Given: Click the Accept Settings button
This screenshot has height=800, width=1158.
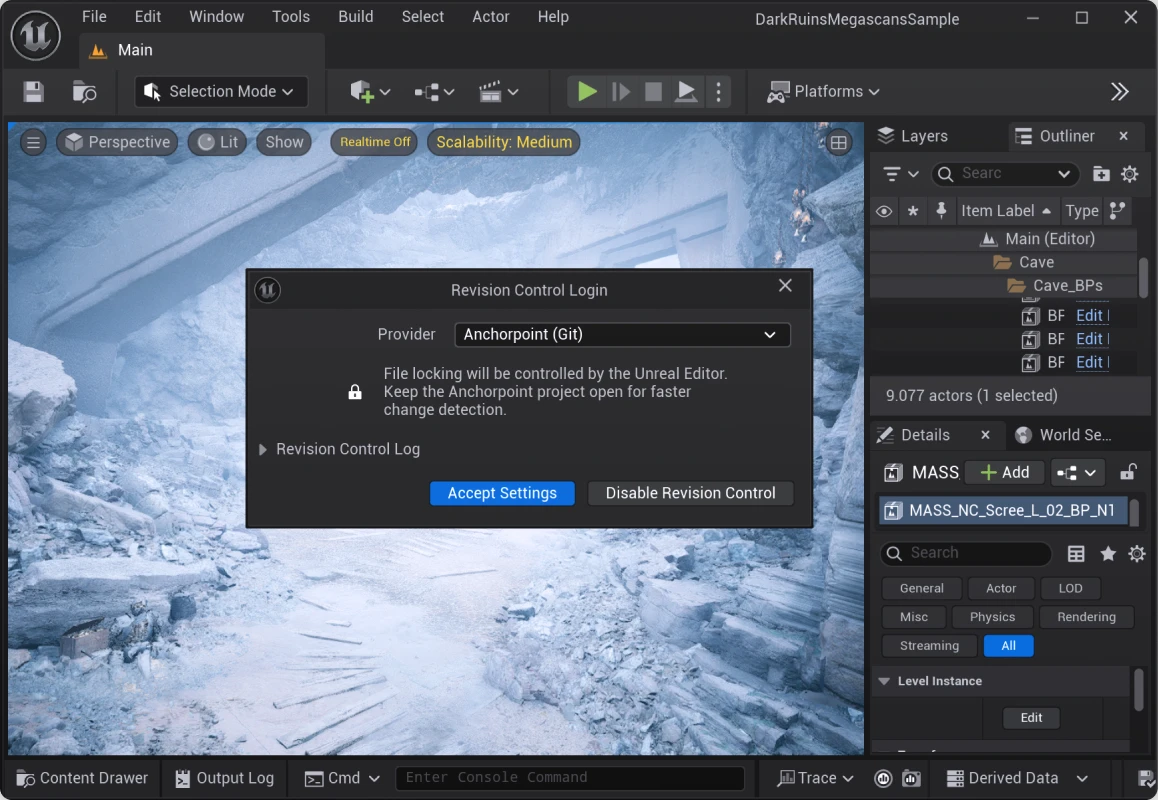Looking at the screenshot, I should point(502,493).
